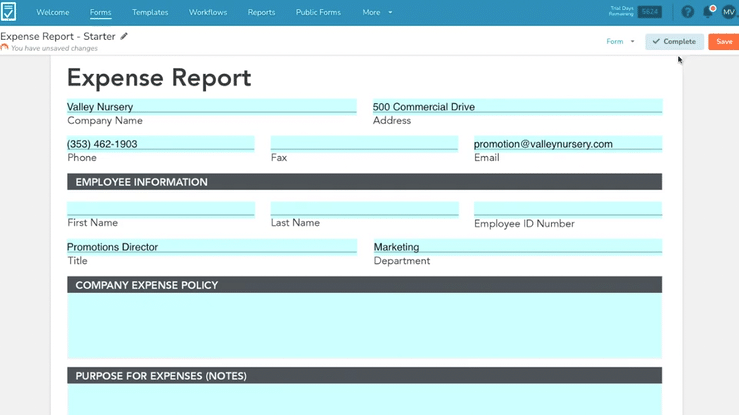Click Trial Days Remaining counter
The image size is (739, 415).
635,11
